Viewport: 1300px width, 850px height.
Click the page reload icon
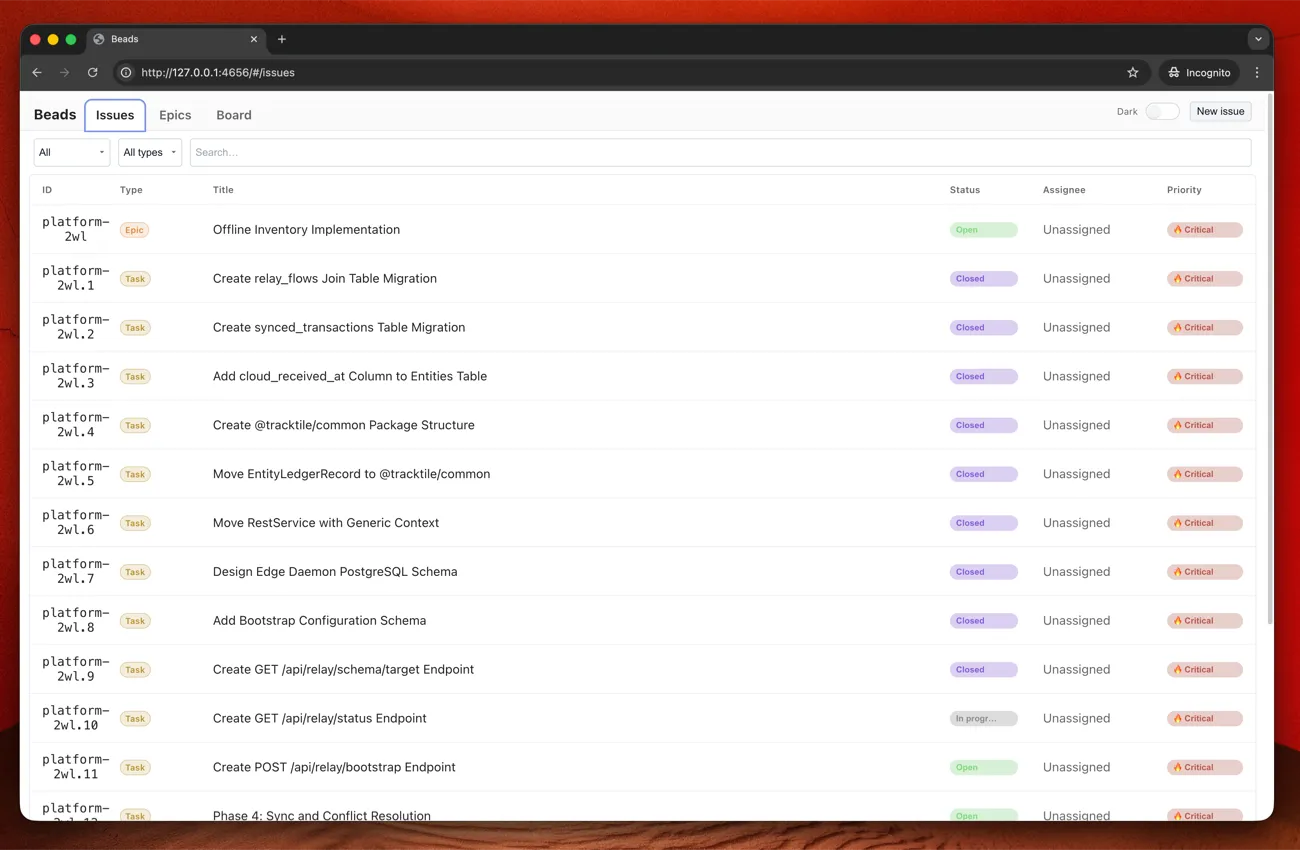pyautogui.click(x=92, y=72)
